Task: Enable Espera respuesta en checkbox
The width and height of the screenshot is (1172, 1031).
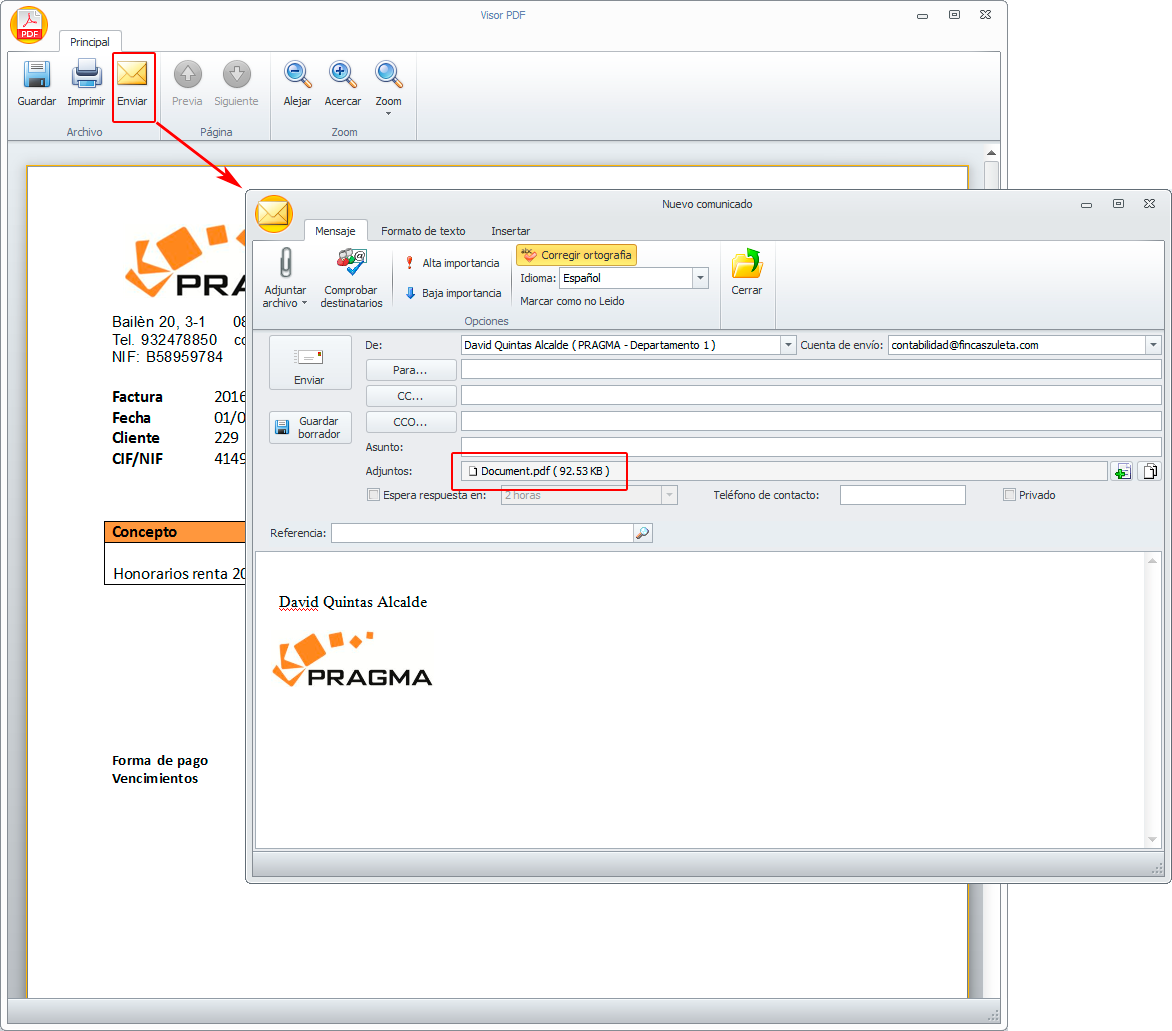Action: (373, 495)
